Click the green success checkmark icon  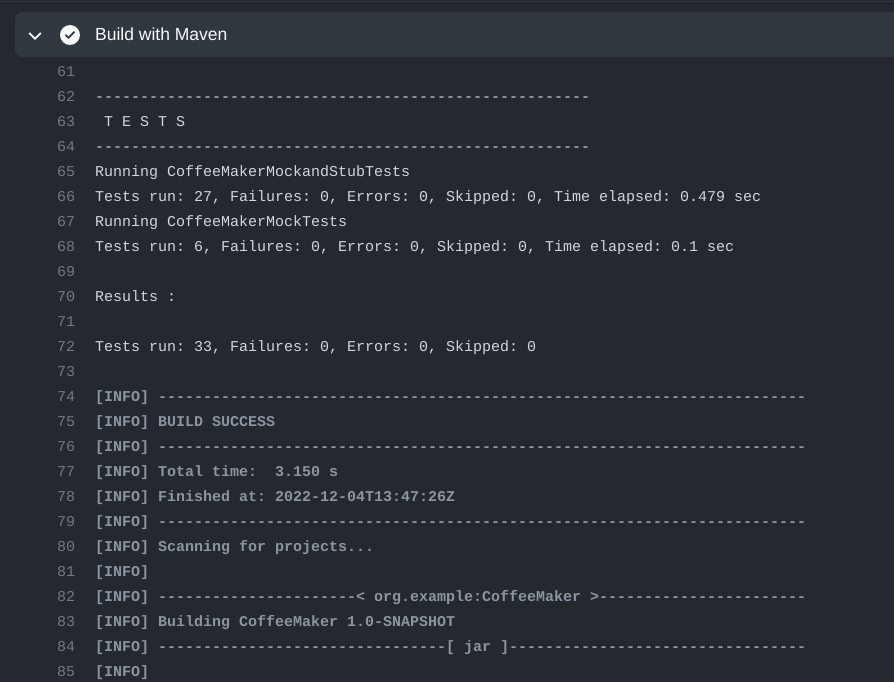click(70, 35)
